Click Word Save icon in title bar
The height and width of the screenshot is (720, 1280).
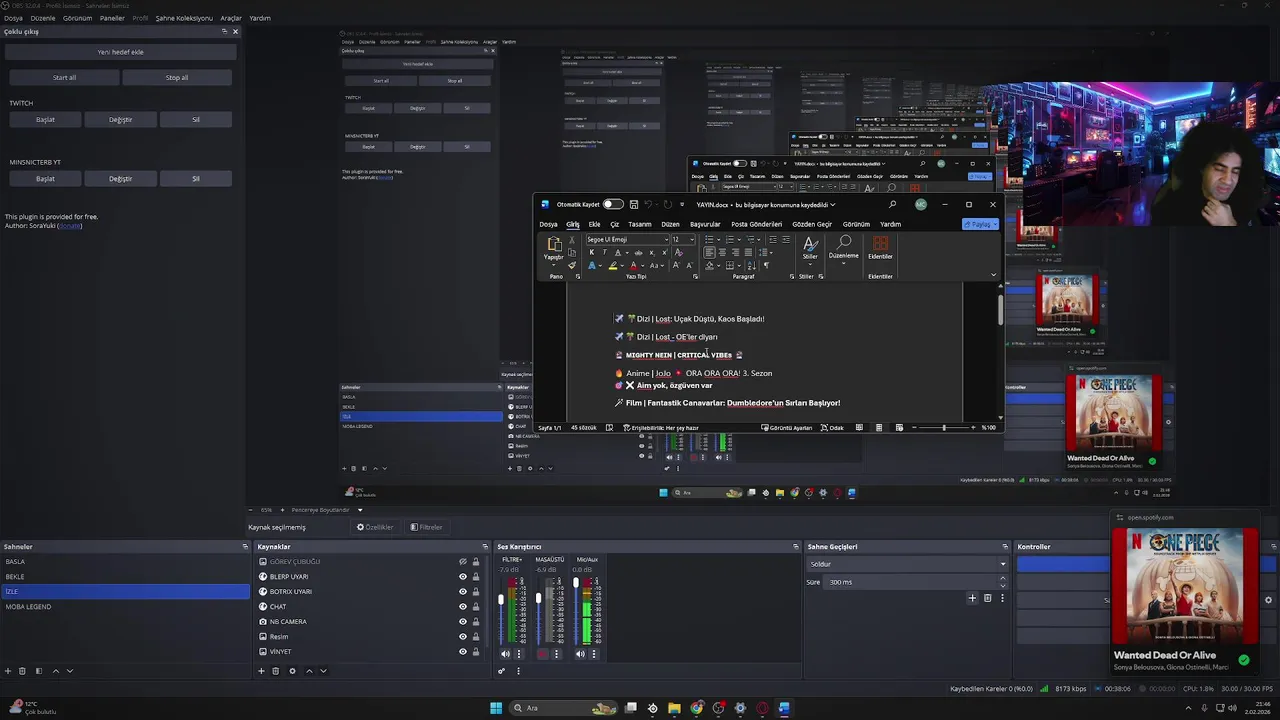[x=634, y=204]
